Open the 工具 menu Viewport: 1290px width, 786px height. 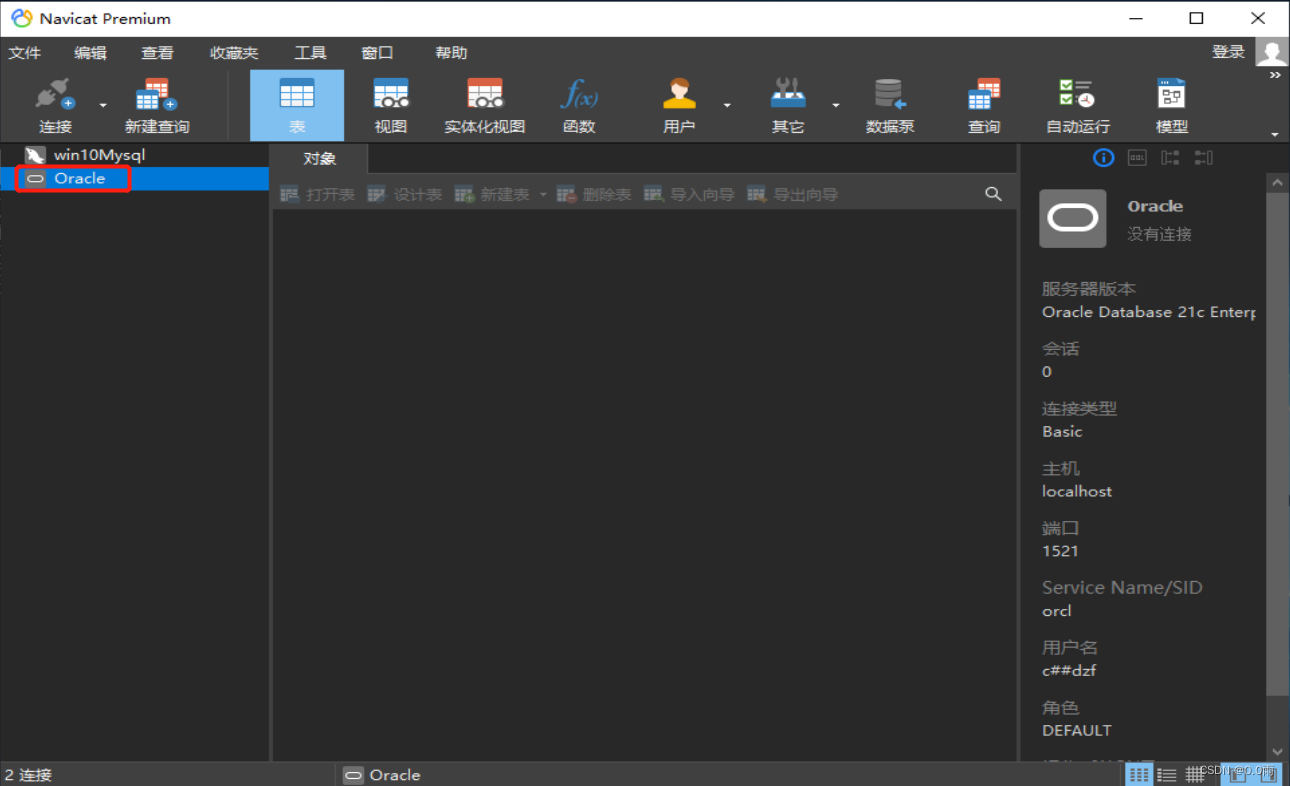click(311, 53)
